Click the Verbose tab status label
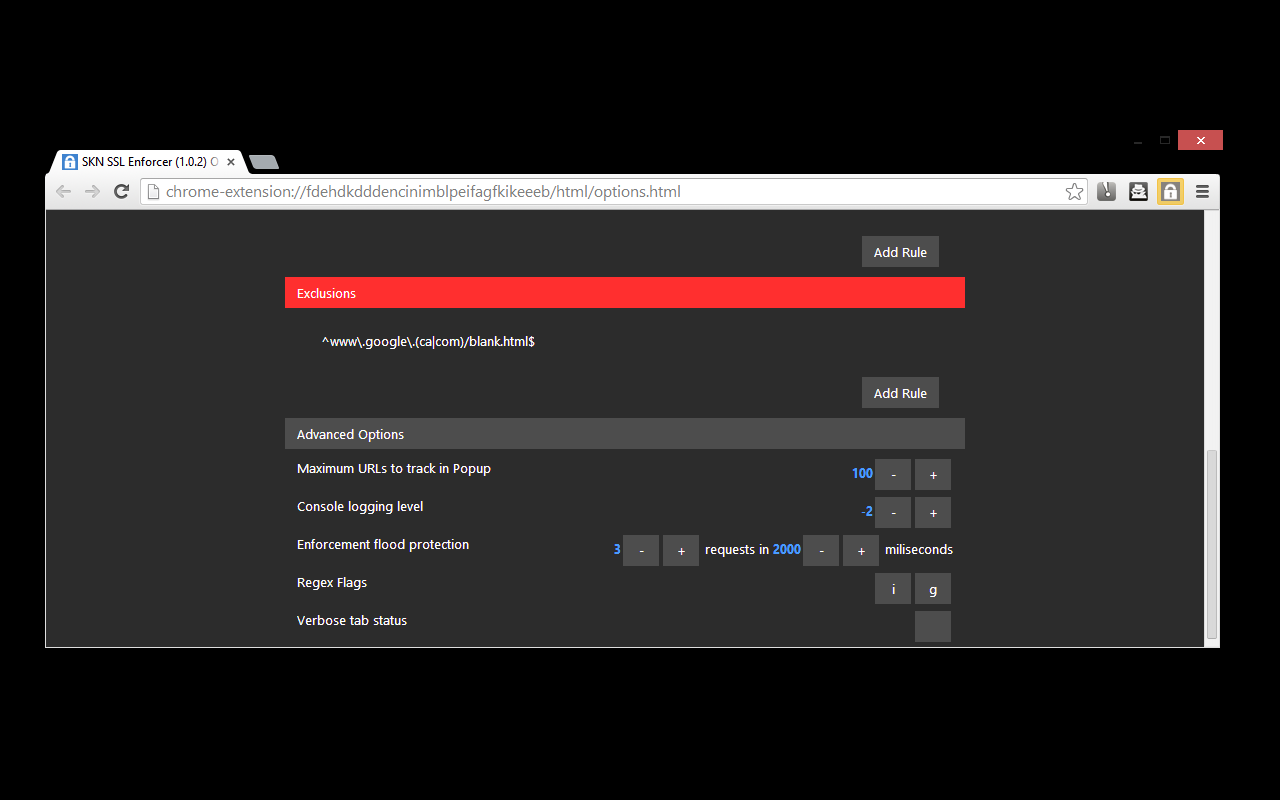 click(x=352, y=621)
